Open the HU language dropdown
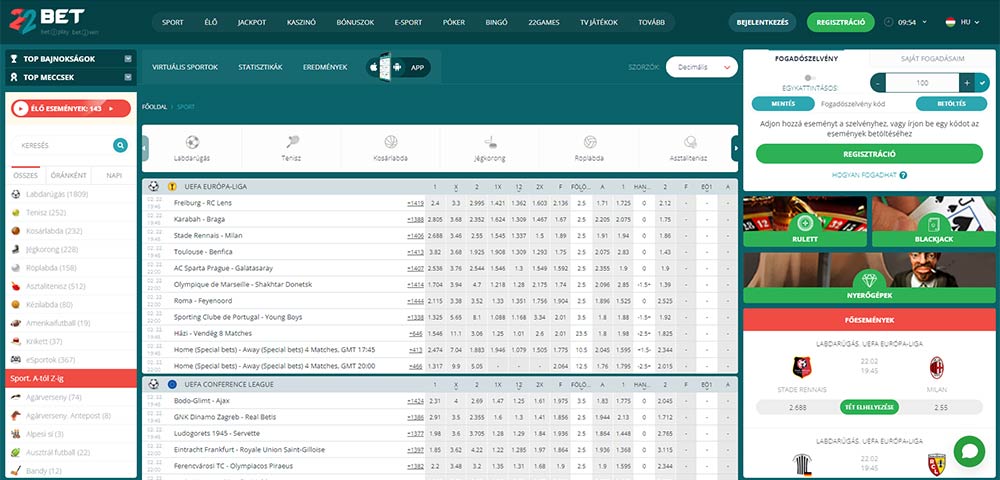Viewport: 1000px width, 480px height. [962, 22]
